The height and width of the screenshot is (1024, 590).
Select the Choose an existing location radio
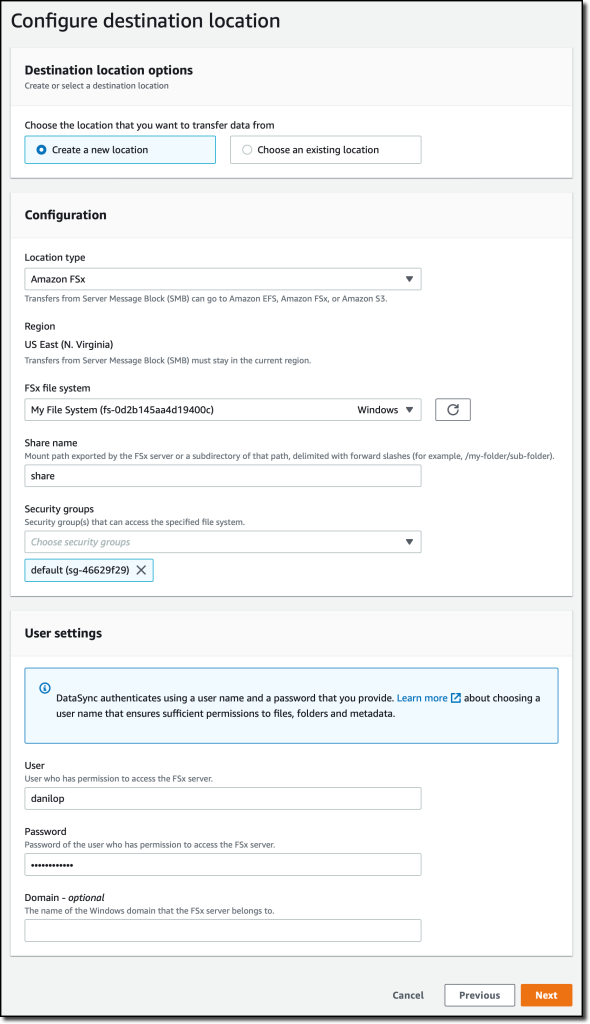point(247,150)
